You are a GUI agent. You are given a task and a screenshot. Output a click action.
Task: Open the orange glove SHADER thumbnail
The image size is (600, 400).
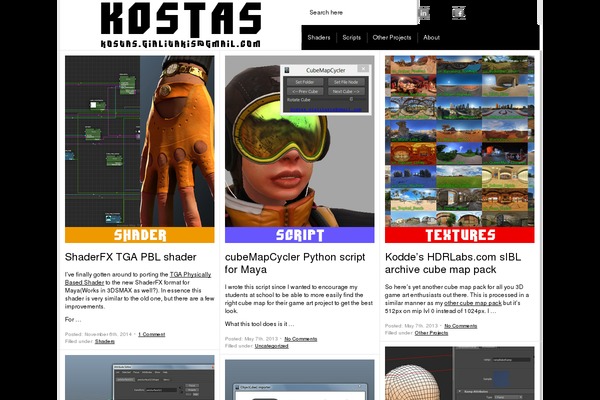[x=140, y=149]
